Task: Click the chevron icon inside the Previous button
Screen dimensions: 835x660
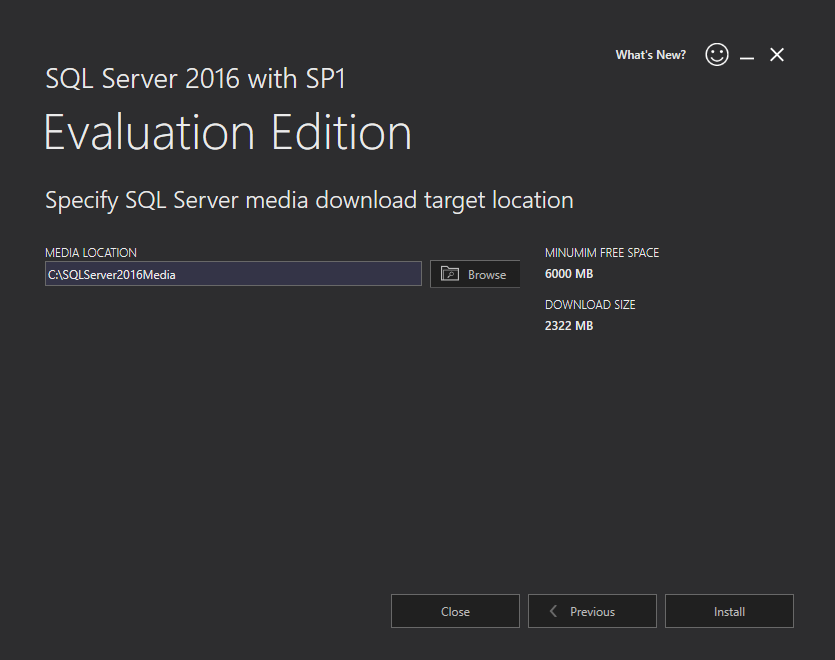Action: click(553, 611)
